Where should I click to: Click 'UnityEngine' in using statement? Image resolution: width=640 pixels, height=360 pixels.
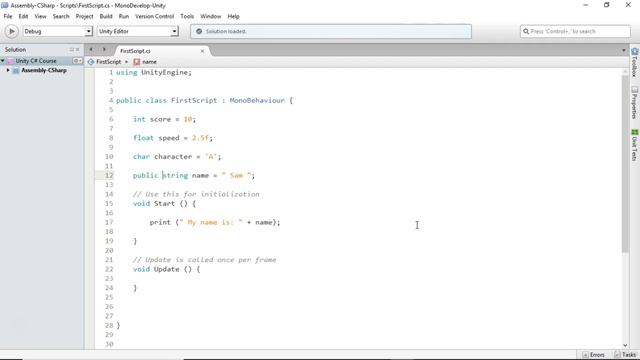coord(164,72)
